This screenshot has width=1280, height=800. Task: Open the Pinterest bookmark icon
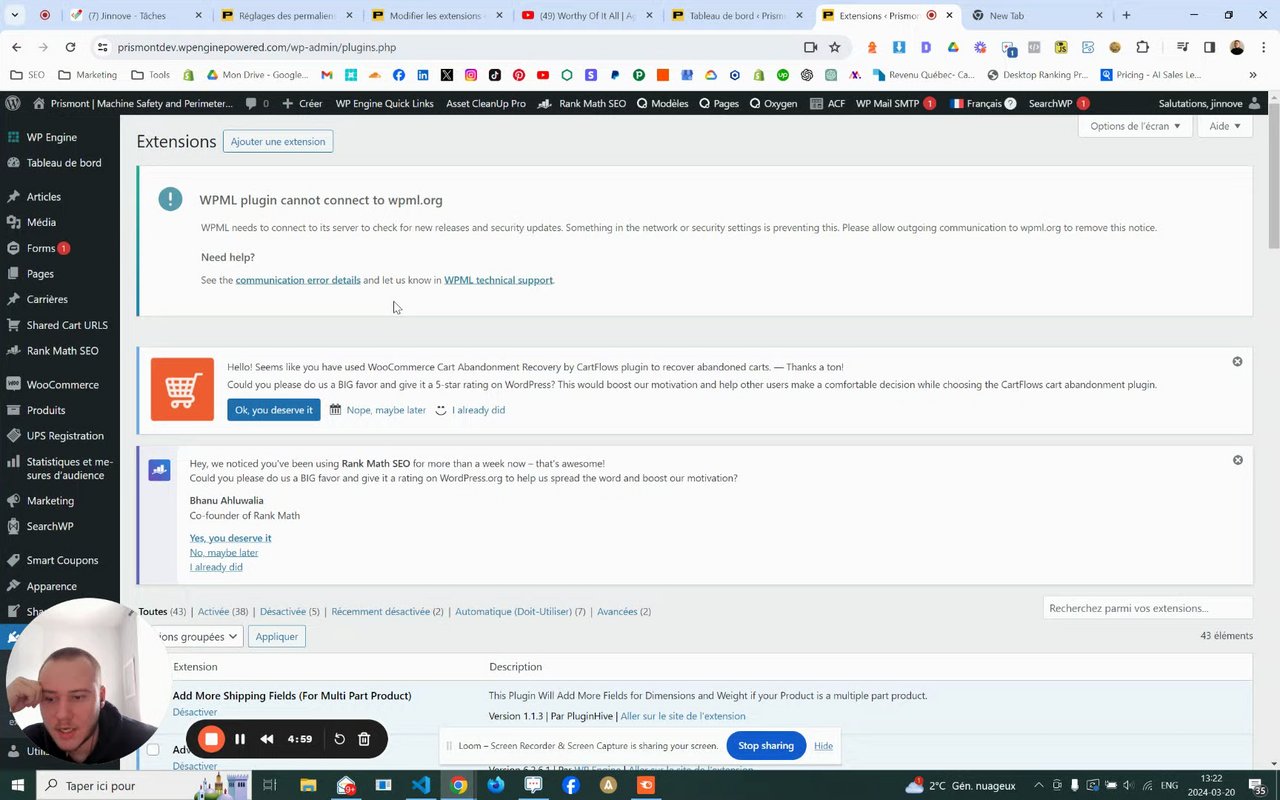pos(519,75)
